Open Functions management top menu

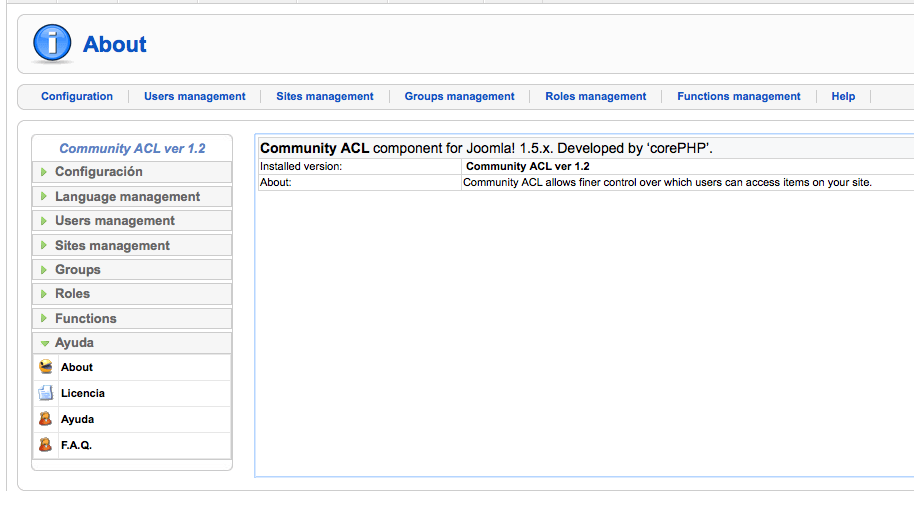click(x=739, y=96)
